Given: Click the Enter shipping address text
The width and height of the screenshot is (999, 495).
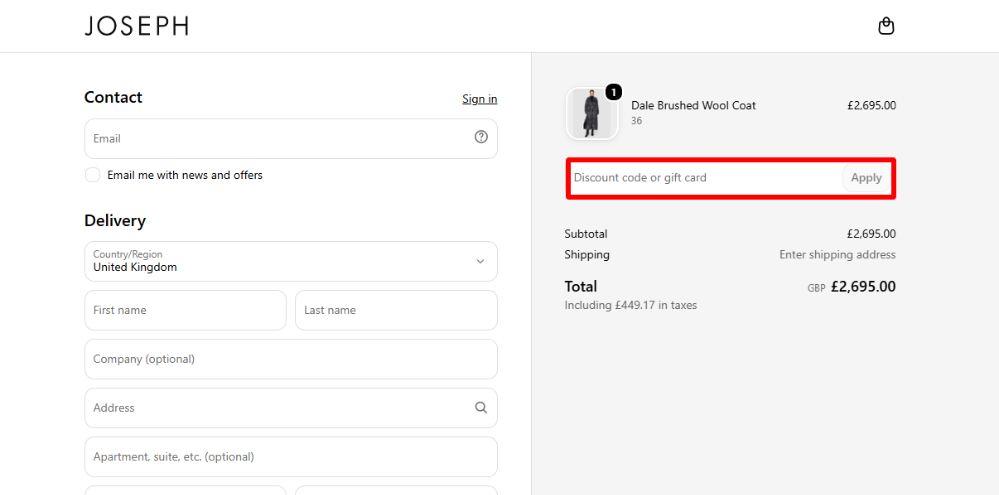Looking at the screenshot, I should coord(837,255).
